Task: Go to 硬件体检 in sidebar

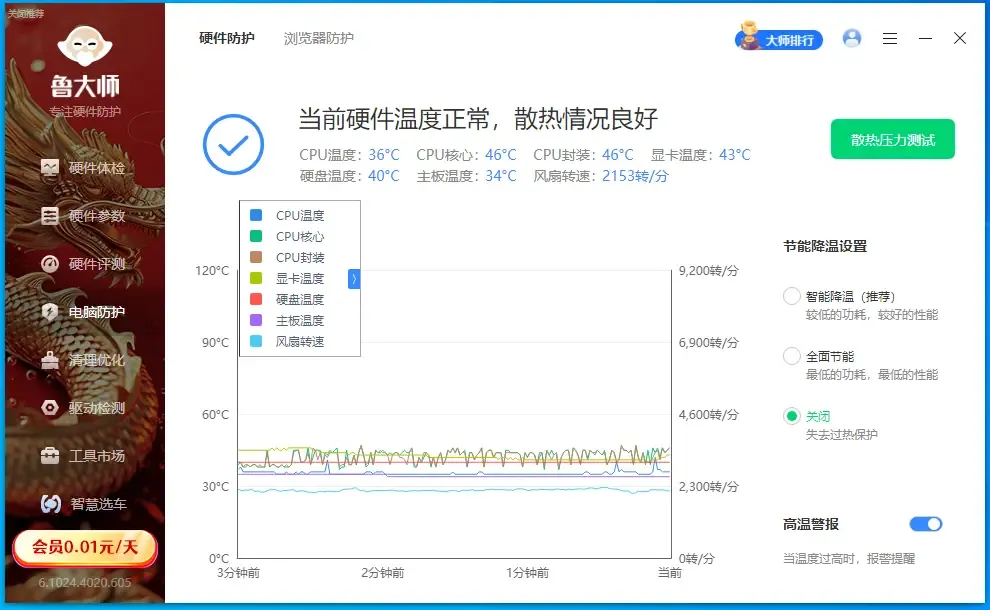Action: pyautogui.click(x=97, y=168)
